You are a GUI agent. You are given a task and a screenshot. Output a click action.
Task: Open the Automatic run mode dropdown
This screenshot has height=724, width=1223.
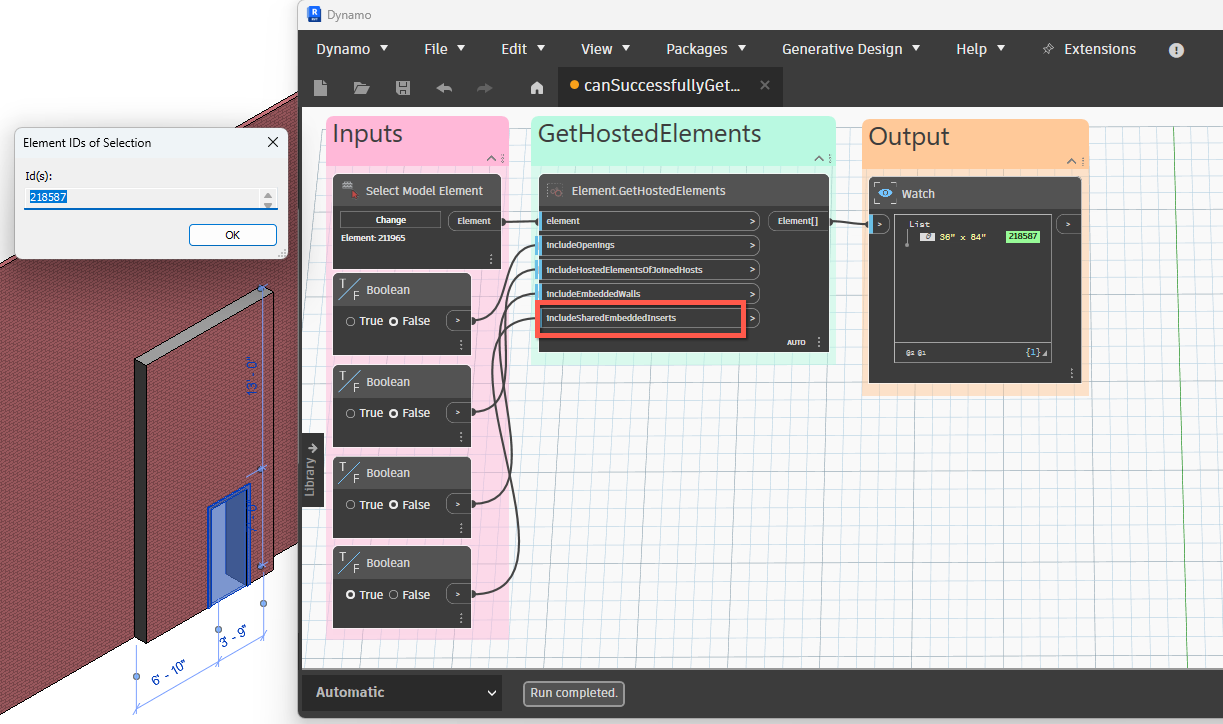[x=402, y=692]
